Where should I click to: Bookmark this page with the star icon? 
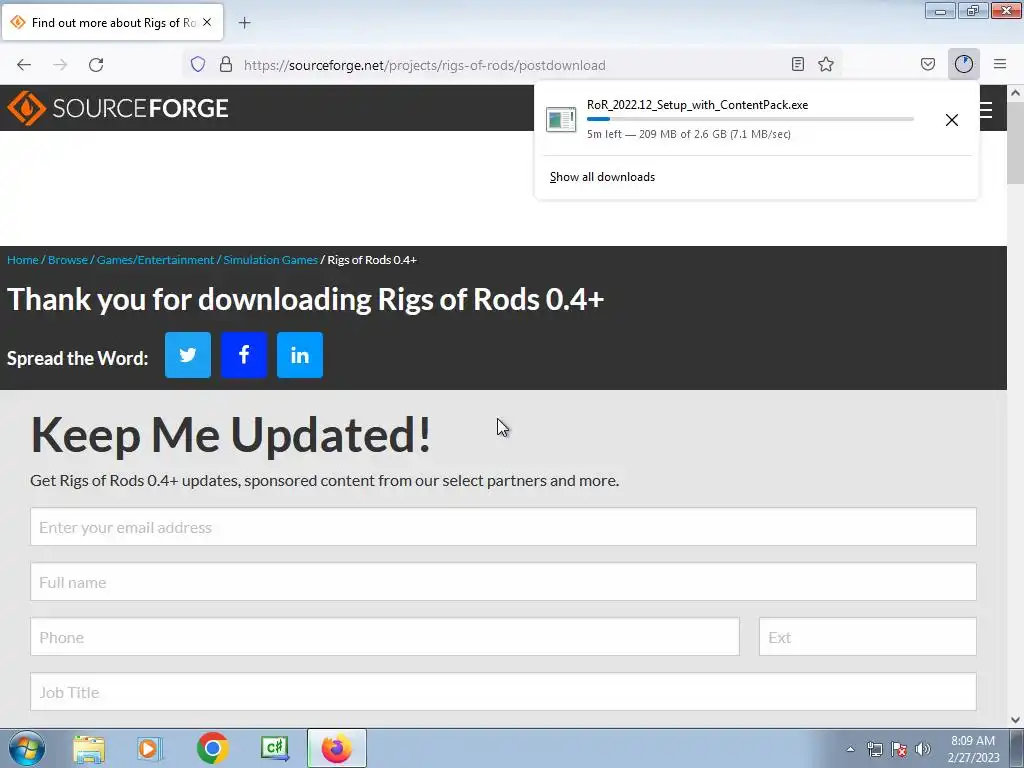pos(826,64)
